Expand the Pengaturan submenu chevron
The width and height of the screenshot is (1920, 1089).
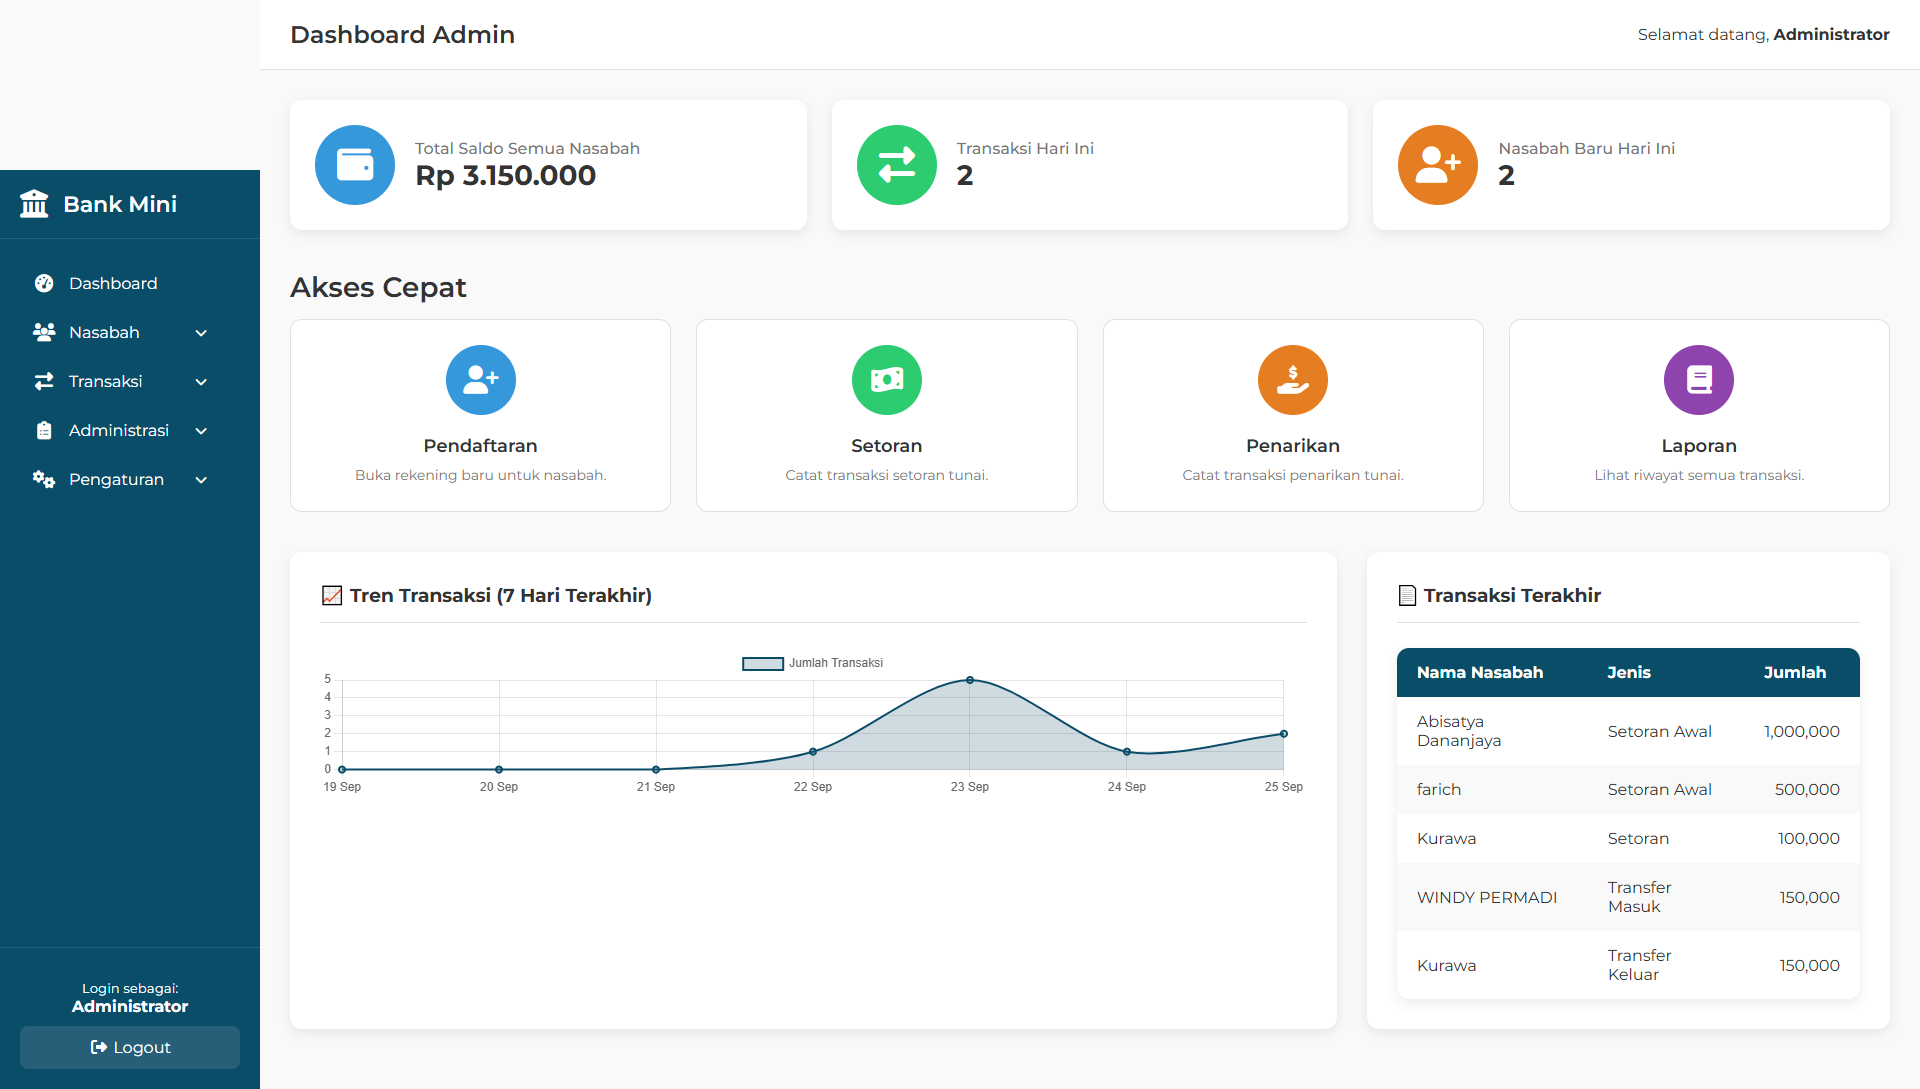tap(201, 480)
